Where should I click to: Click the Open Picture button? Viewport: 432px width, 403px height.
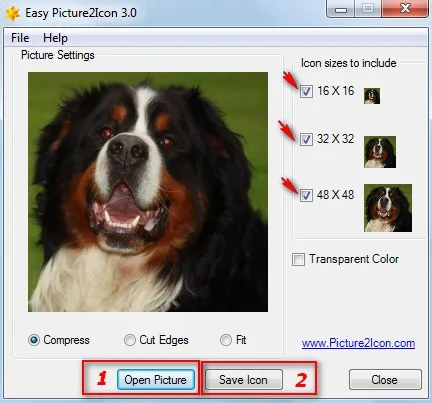(156, 380)
